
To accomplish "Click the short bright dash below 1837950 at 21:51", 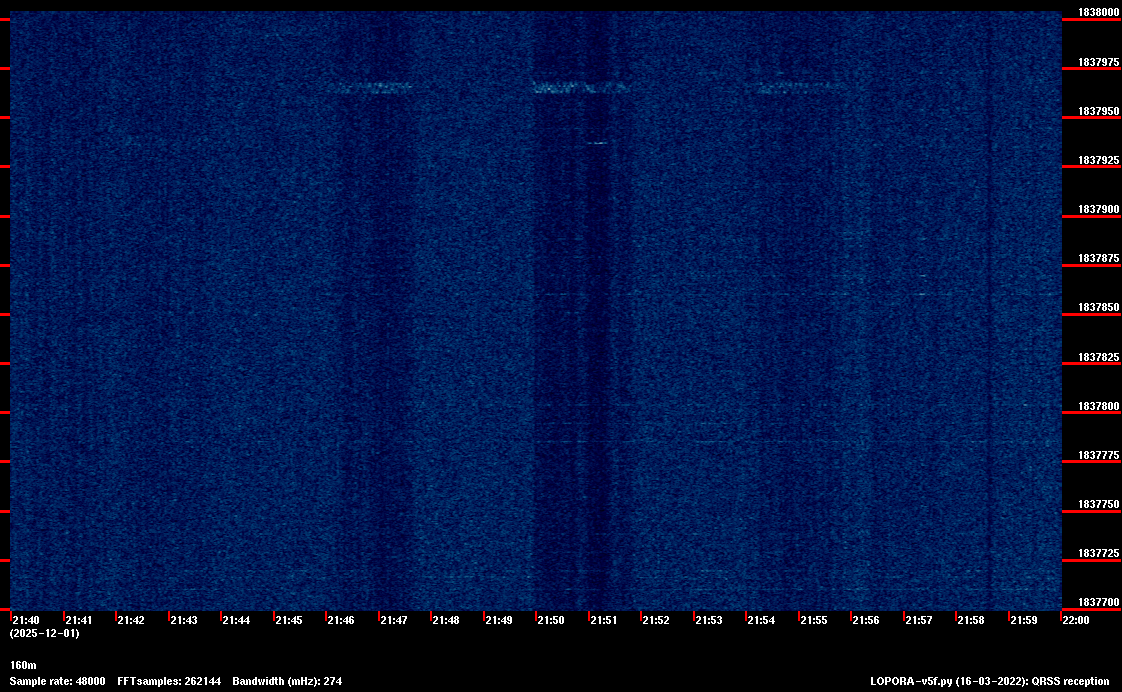I will point(597,143).
